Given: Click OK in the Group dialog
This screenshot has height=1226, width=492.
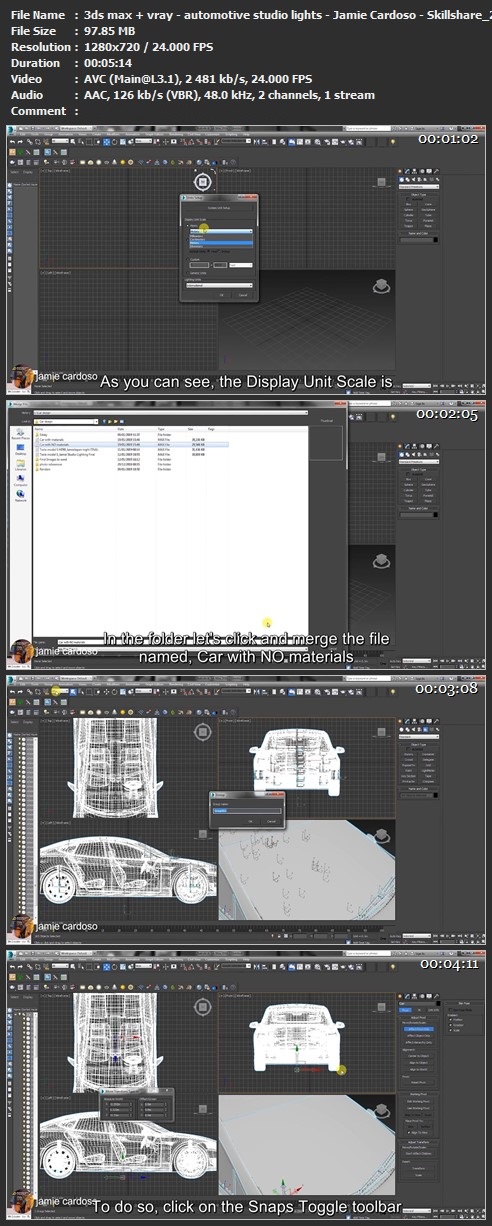Looking at the screenshot, I should [x=251, y=821].
